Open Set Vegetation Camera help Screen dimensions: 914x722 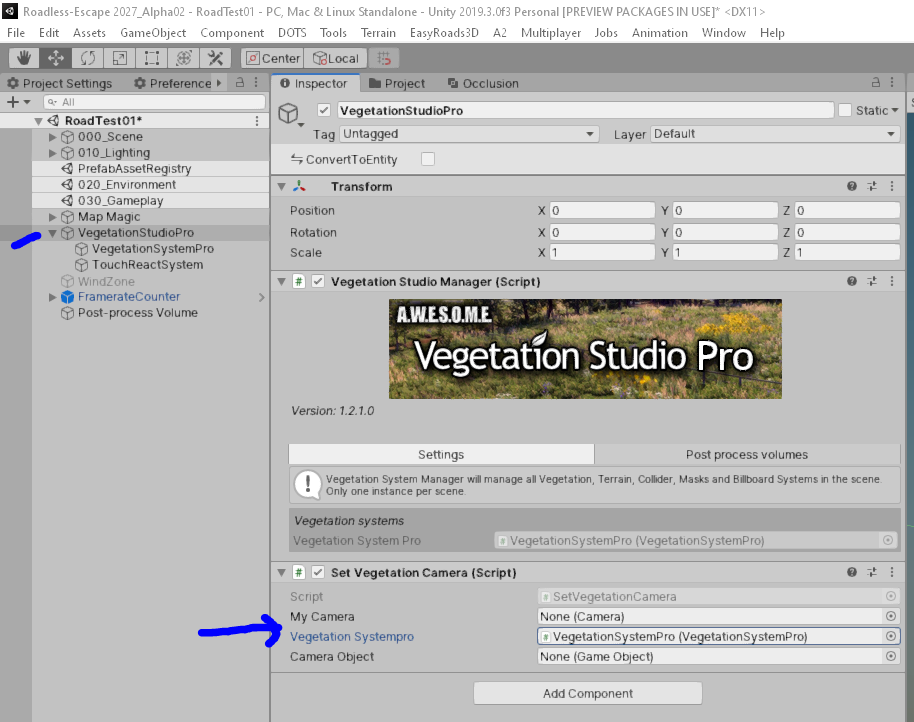click(x=852, y=572)
